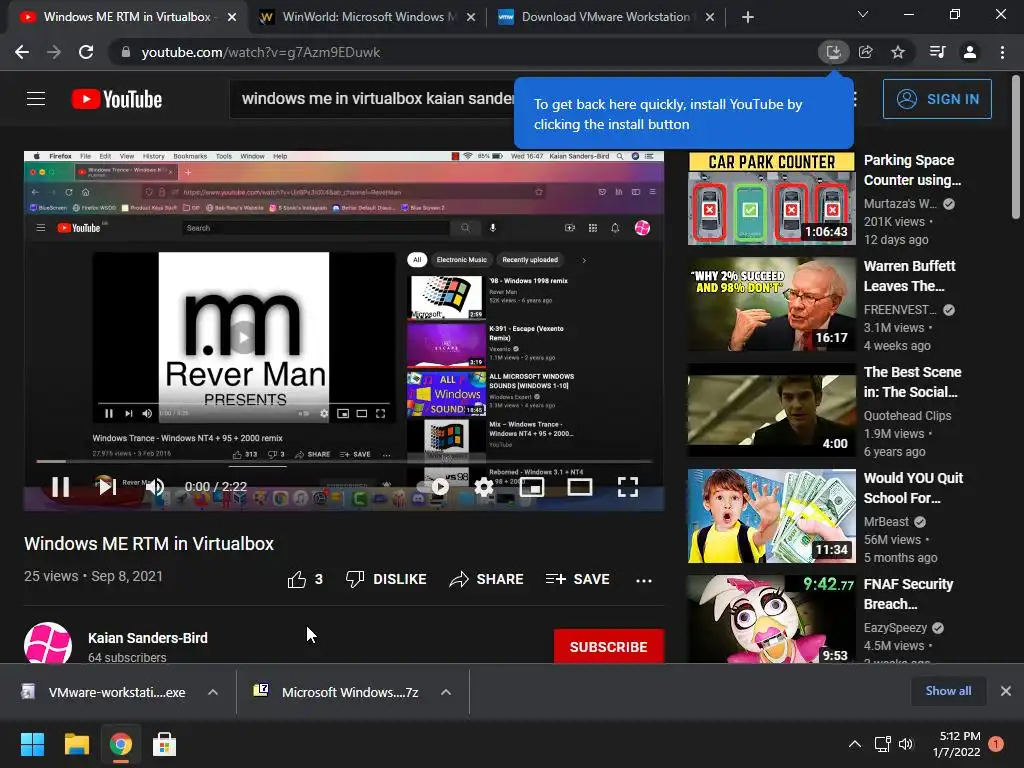
Task: Close the WinWorld tab
Action: pos(471,17)
